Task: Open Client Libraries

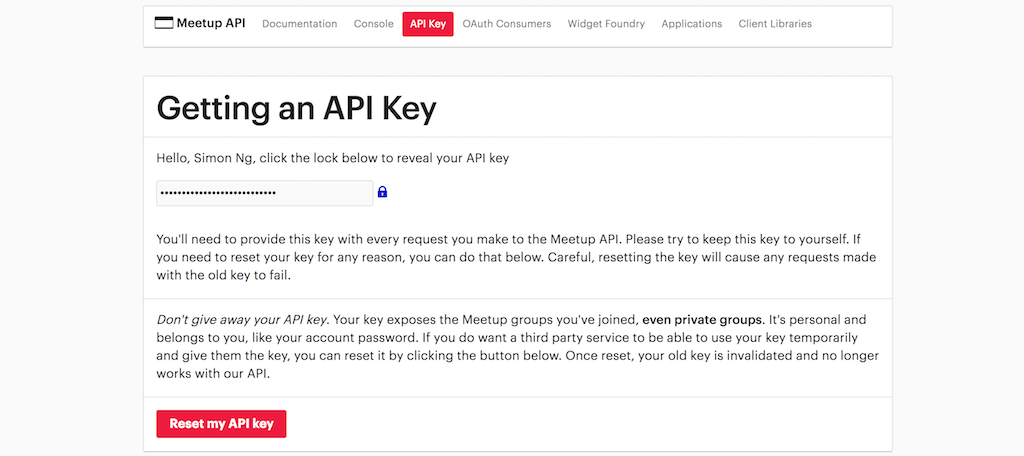Action: tap(775, 24)
